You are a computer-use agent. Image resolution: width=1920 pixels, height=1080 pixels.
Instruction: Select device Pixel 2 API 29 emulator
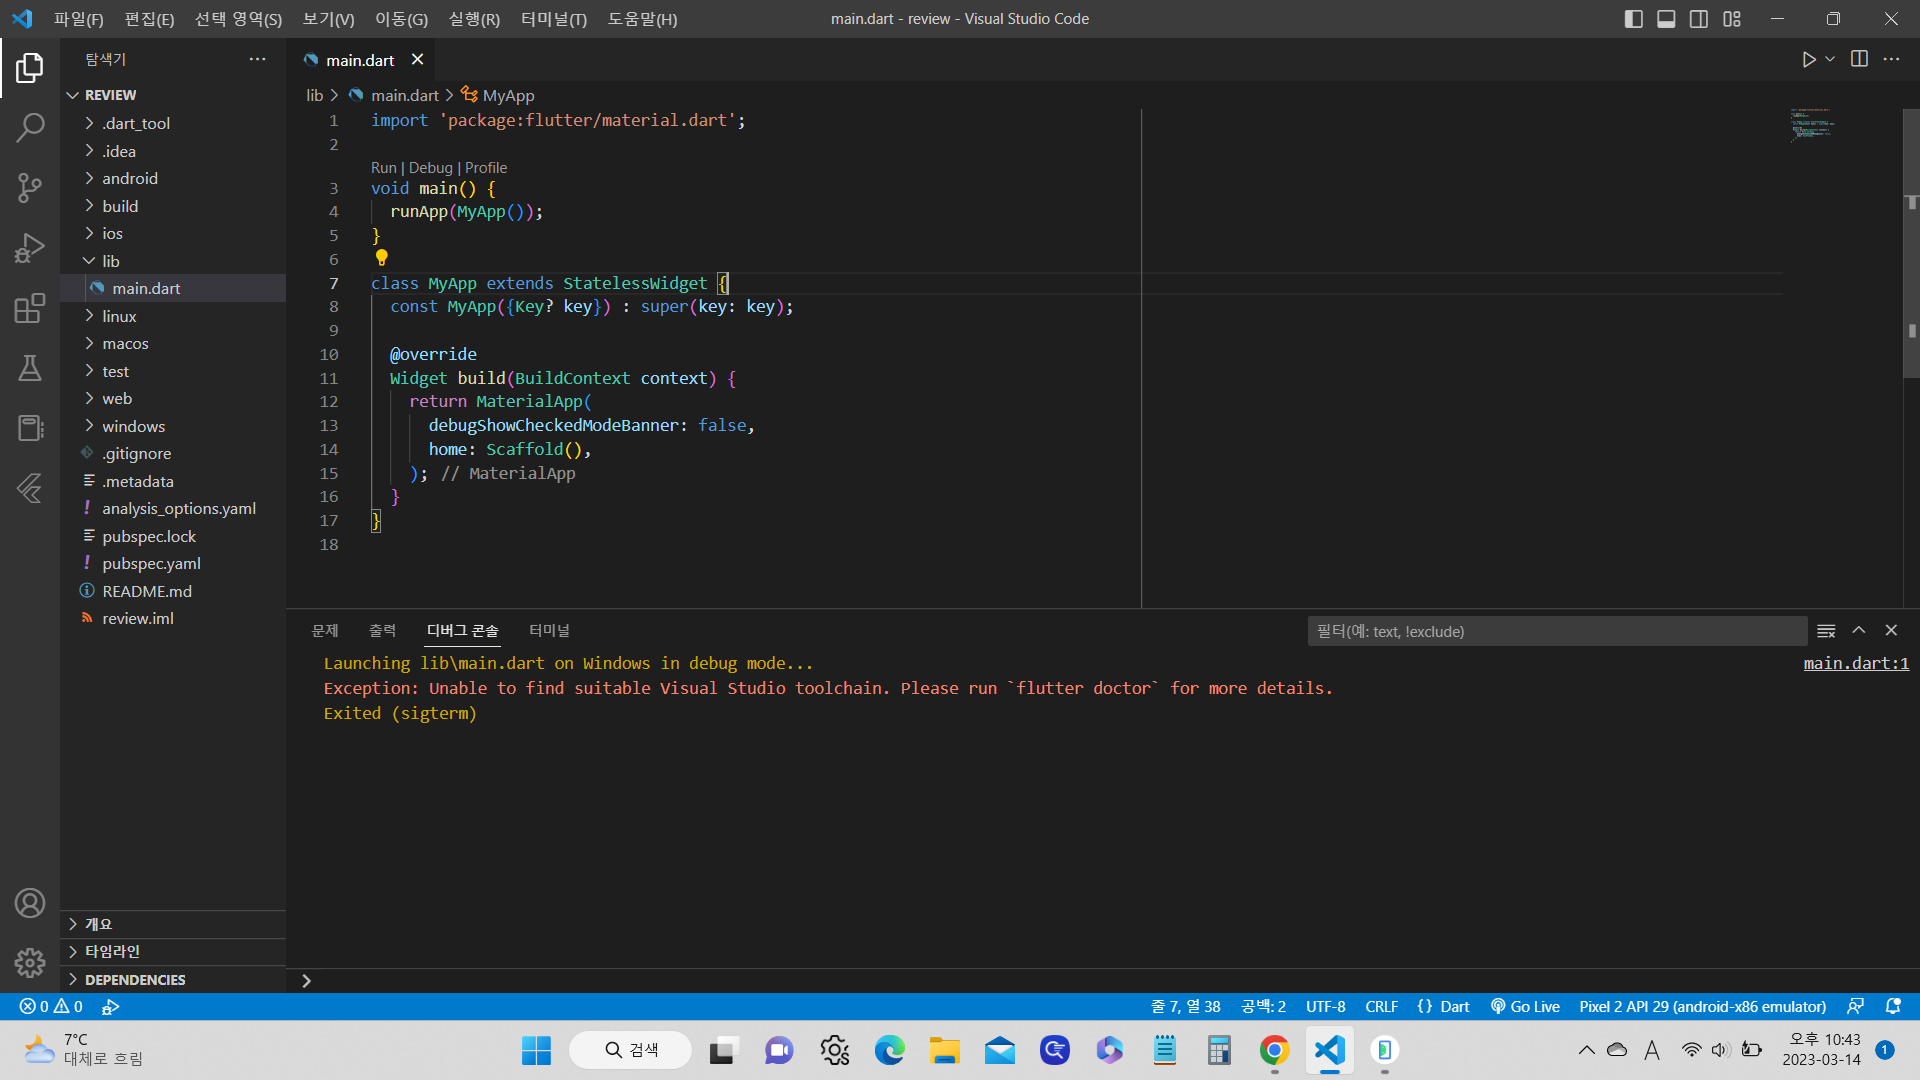click(1703, 1007)
